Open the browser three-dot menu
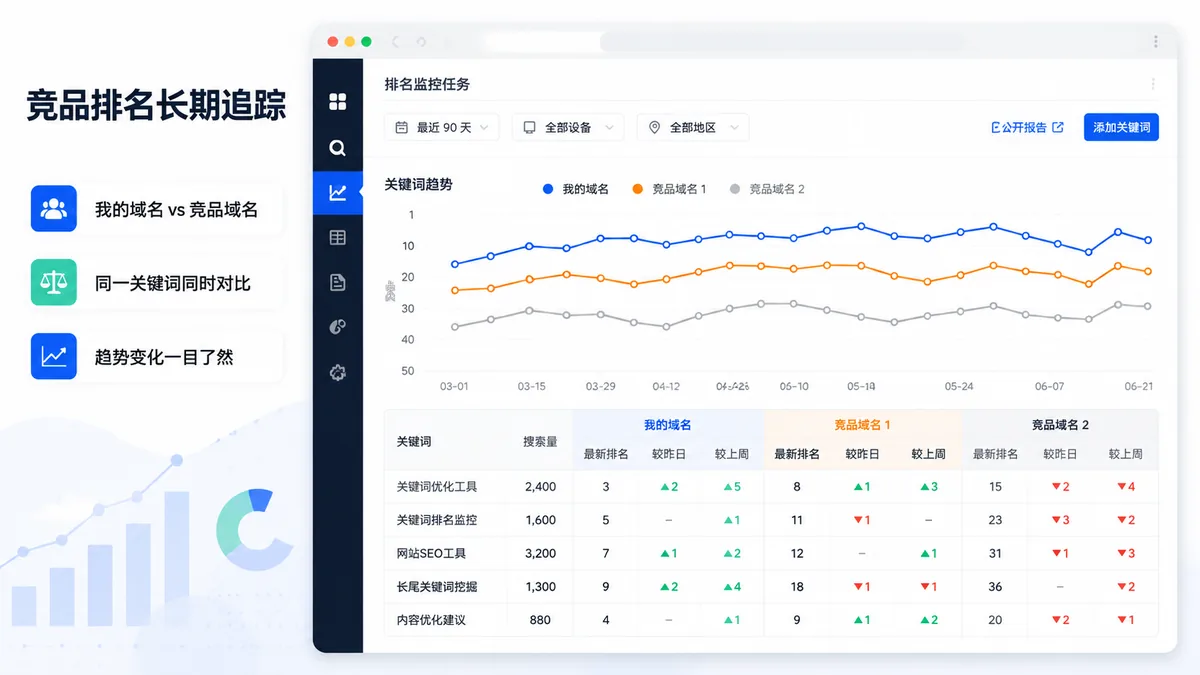Viewport: 1200px width, 675px height. (x=1156, y=42)
